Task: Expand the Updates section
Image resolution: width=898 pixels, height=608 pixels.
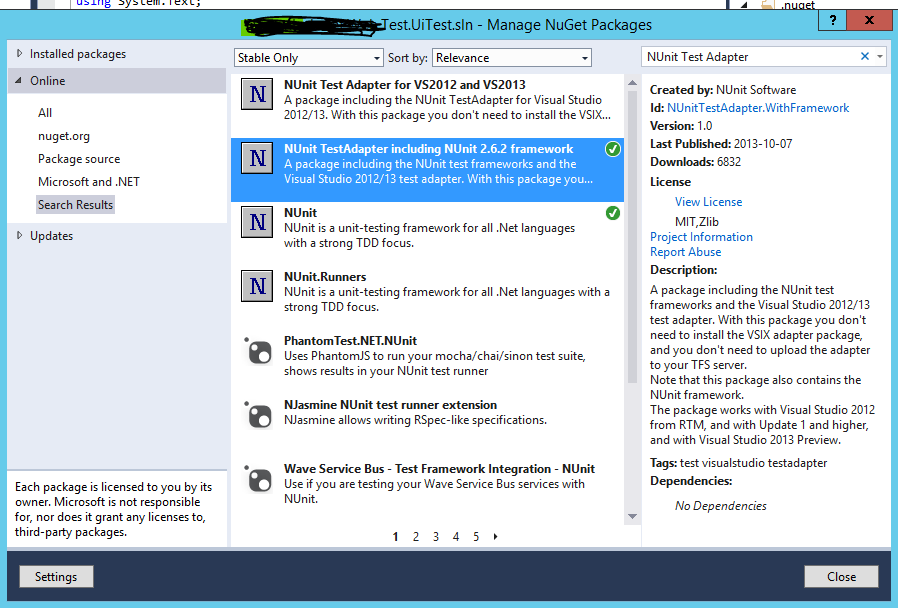Action: pos(19,235)
